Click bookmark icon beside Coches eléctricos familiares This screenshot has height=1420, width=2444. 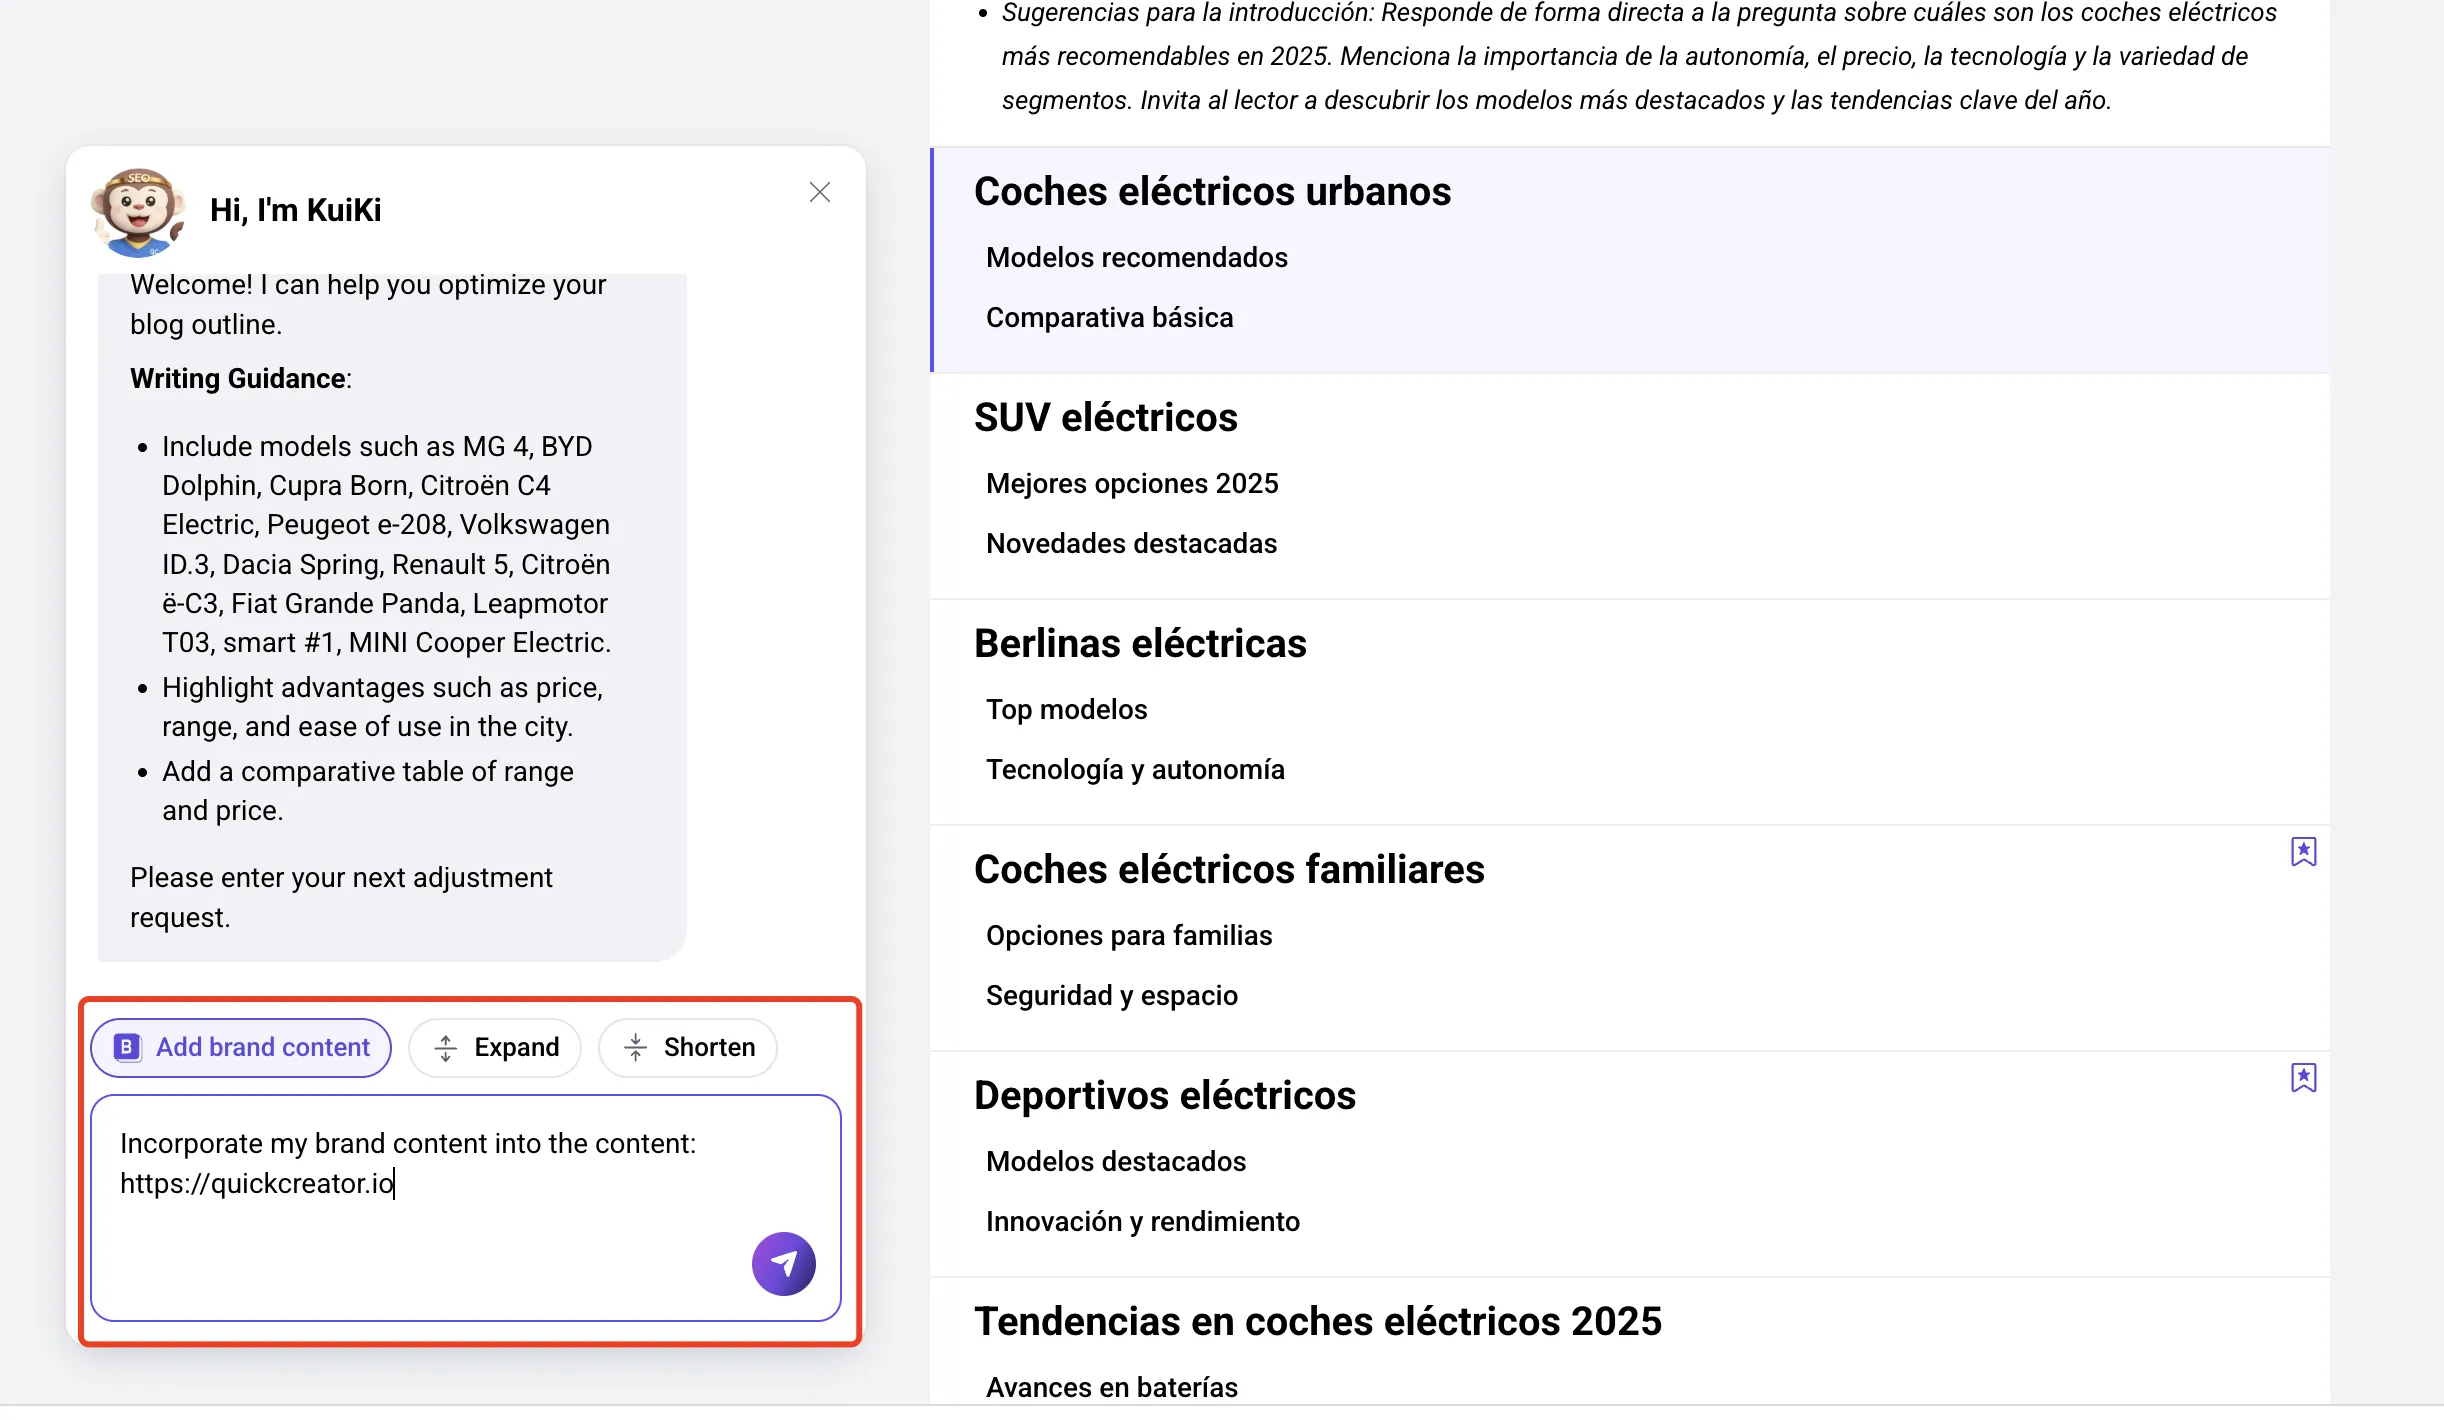(2303, 852)
